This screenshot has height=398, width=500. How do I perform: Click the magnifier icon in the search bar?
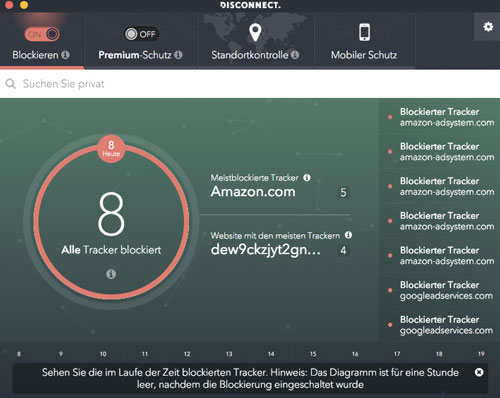11,84
